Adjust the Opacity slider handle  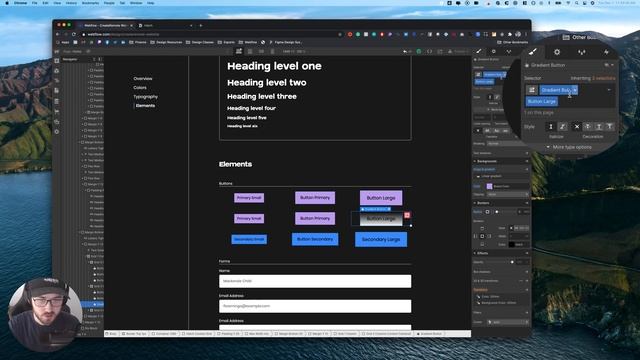click(512, 262)
